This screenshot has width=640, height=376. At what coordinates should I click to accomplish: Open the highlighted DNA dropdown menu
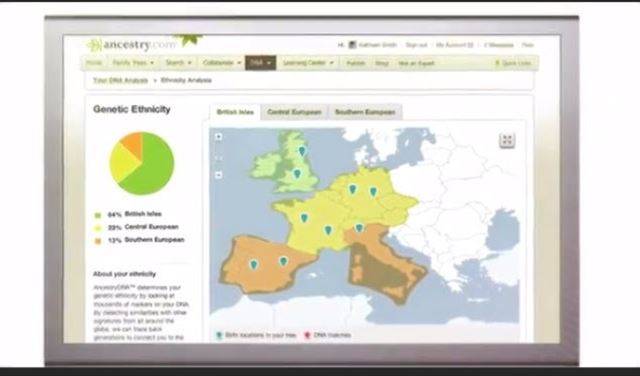[260, 63]
